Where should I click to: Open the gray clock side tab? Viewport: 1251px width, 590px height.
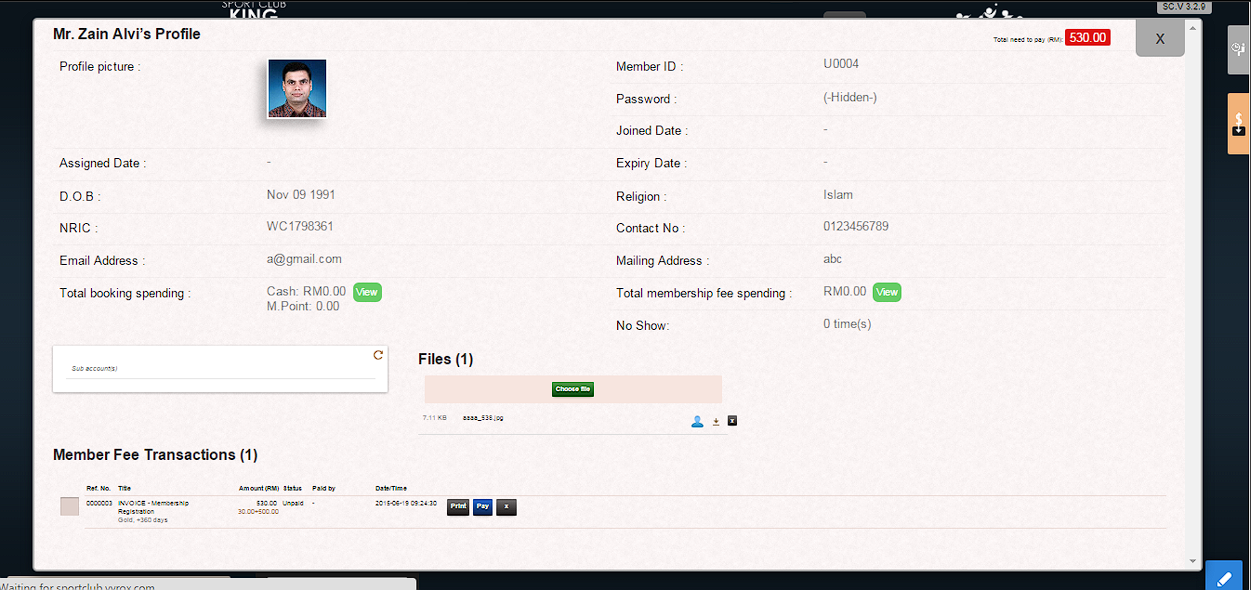(1238, 49)
